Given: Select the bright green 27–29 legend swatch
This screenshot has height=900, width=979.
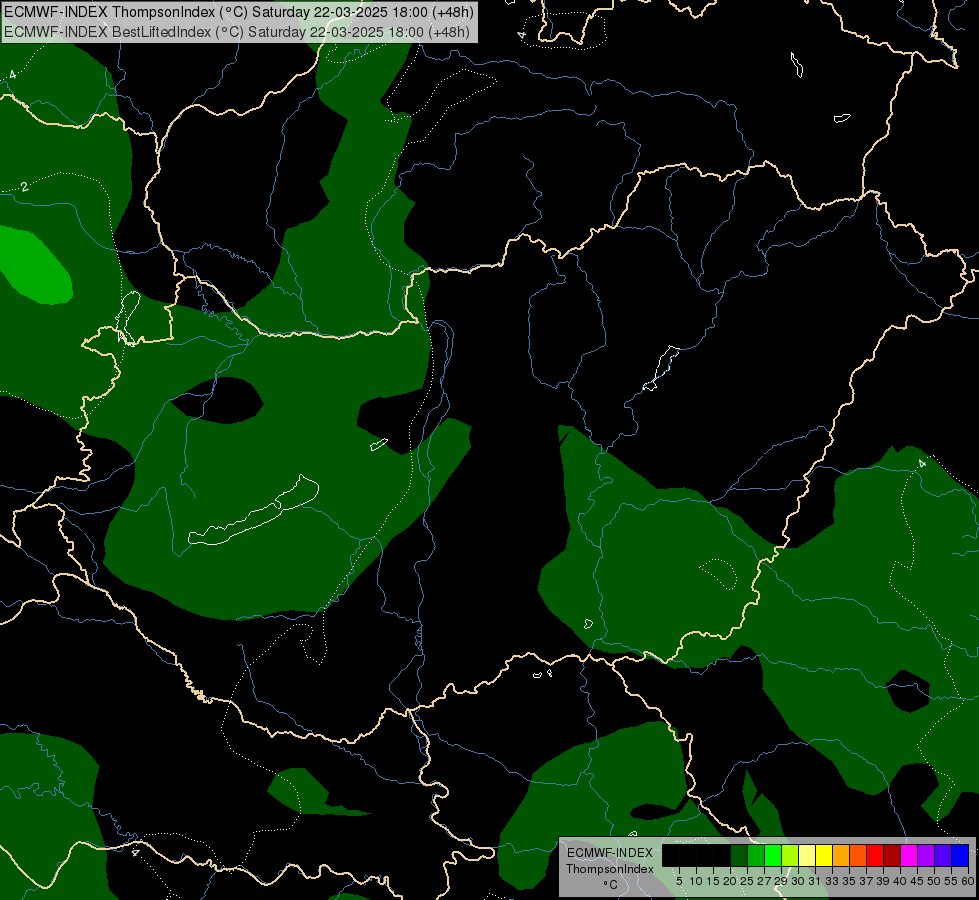Looking at the screenshot, I should 773,855.
